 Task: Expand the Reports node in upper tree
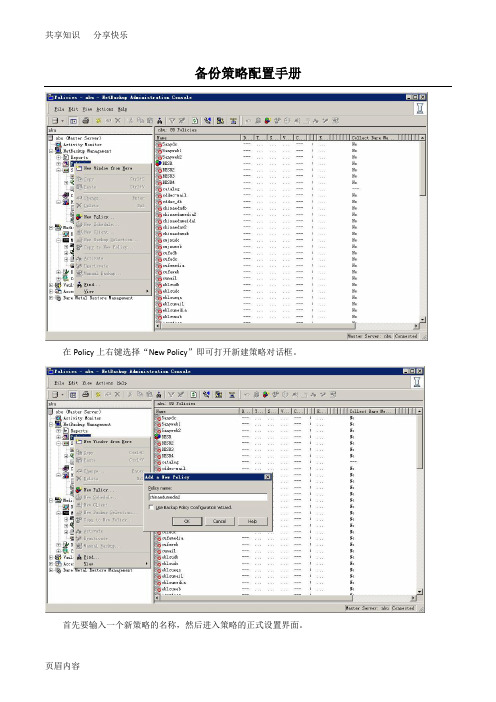(x=58, y=158)
